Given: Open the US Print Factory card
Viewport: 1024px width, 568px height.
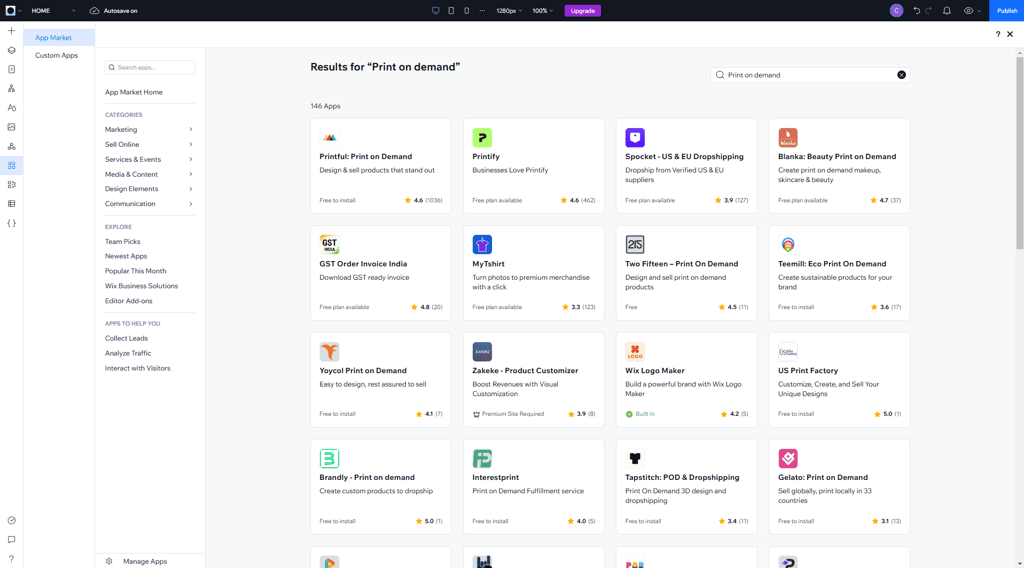Looking at the screenshot, I should [839, 380].
